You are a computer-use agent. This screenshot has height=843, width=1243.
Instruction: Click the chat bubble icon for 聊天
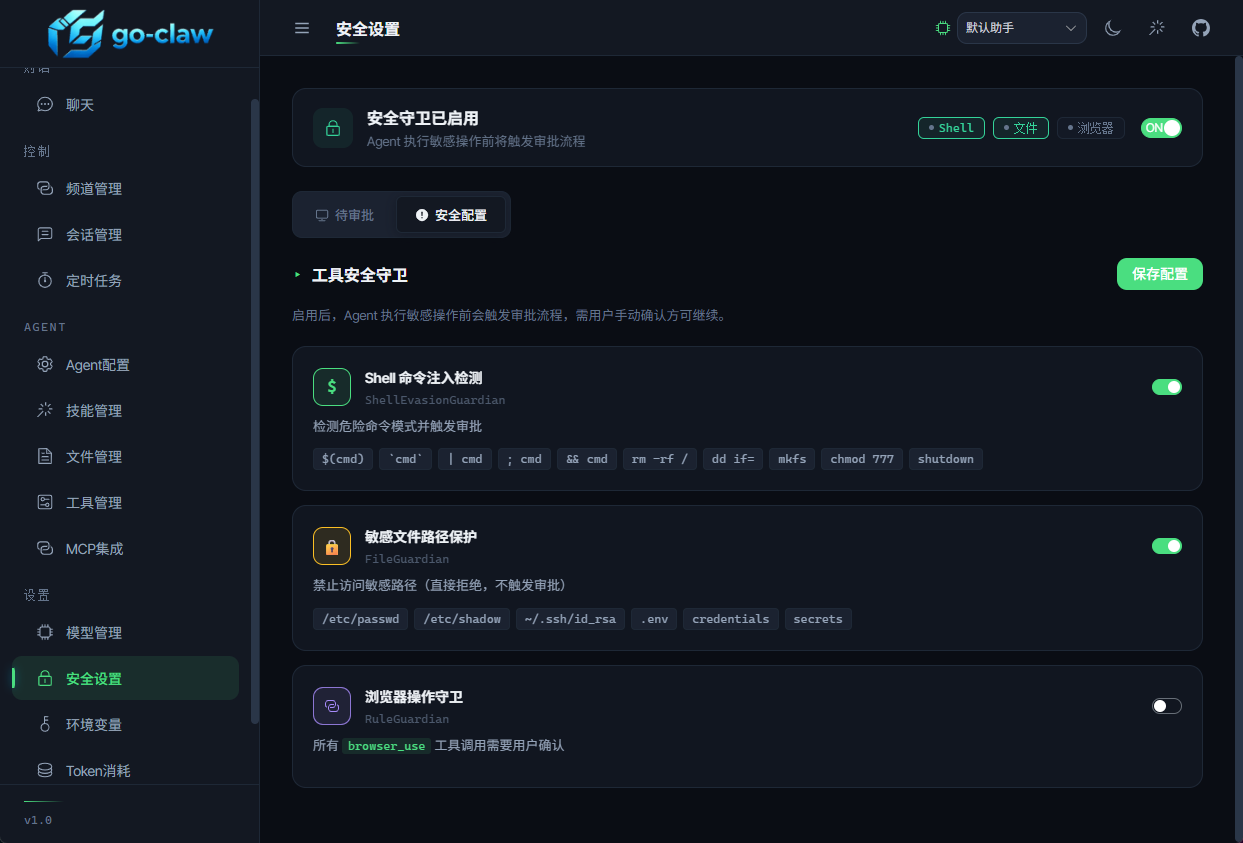pyautogui.click(x=45, y=104)
